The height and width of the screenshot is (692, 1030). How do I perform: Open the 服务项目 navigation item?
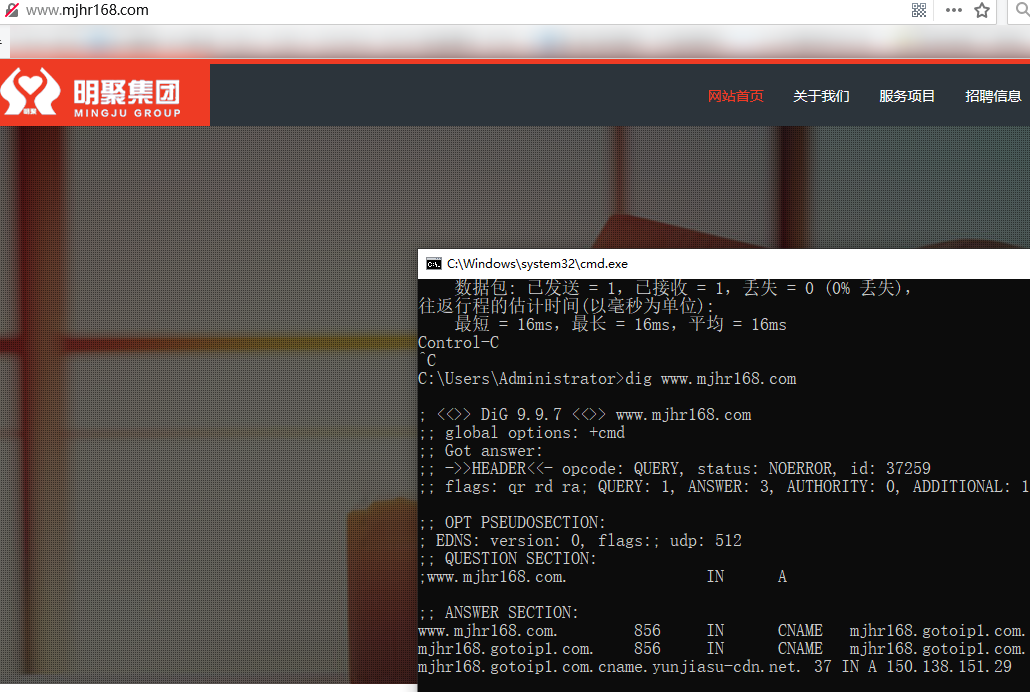point(907,96)
